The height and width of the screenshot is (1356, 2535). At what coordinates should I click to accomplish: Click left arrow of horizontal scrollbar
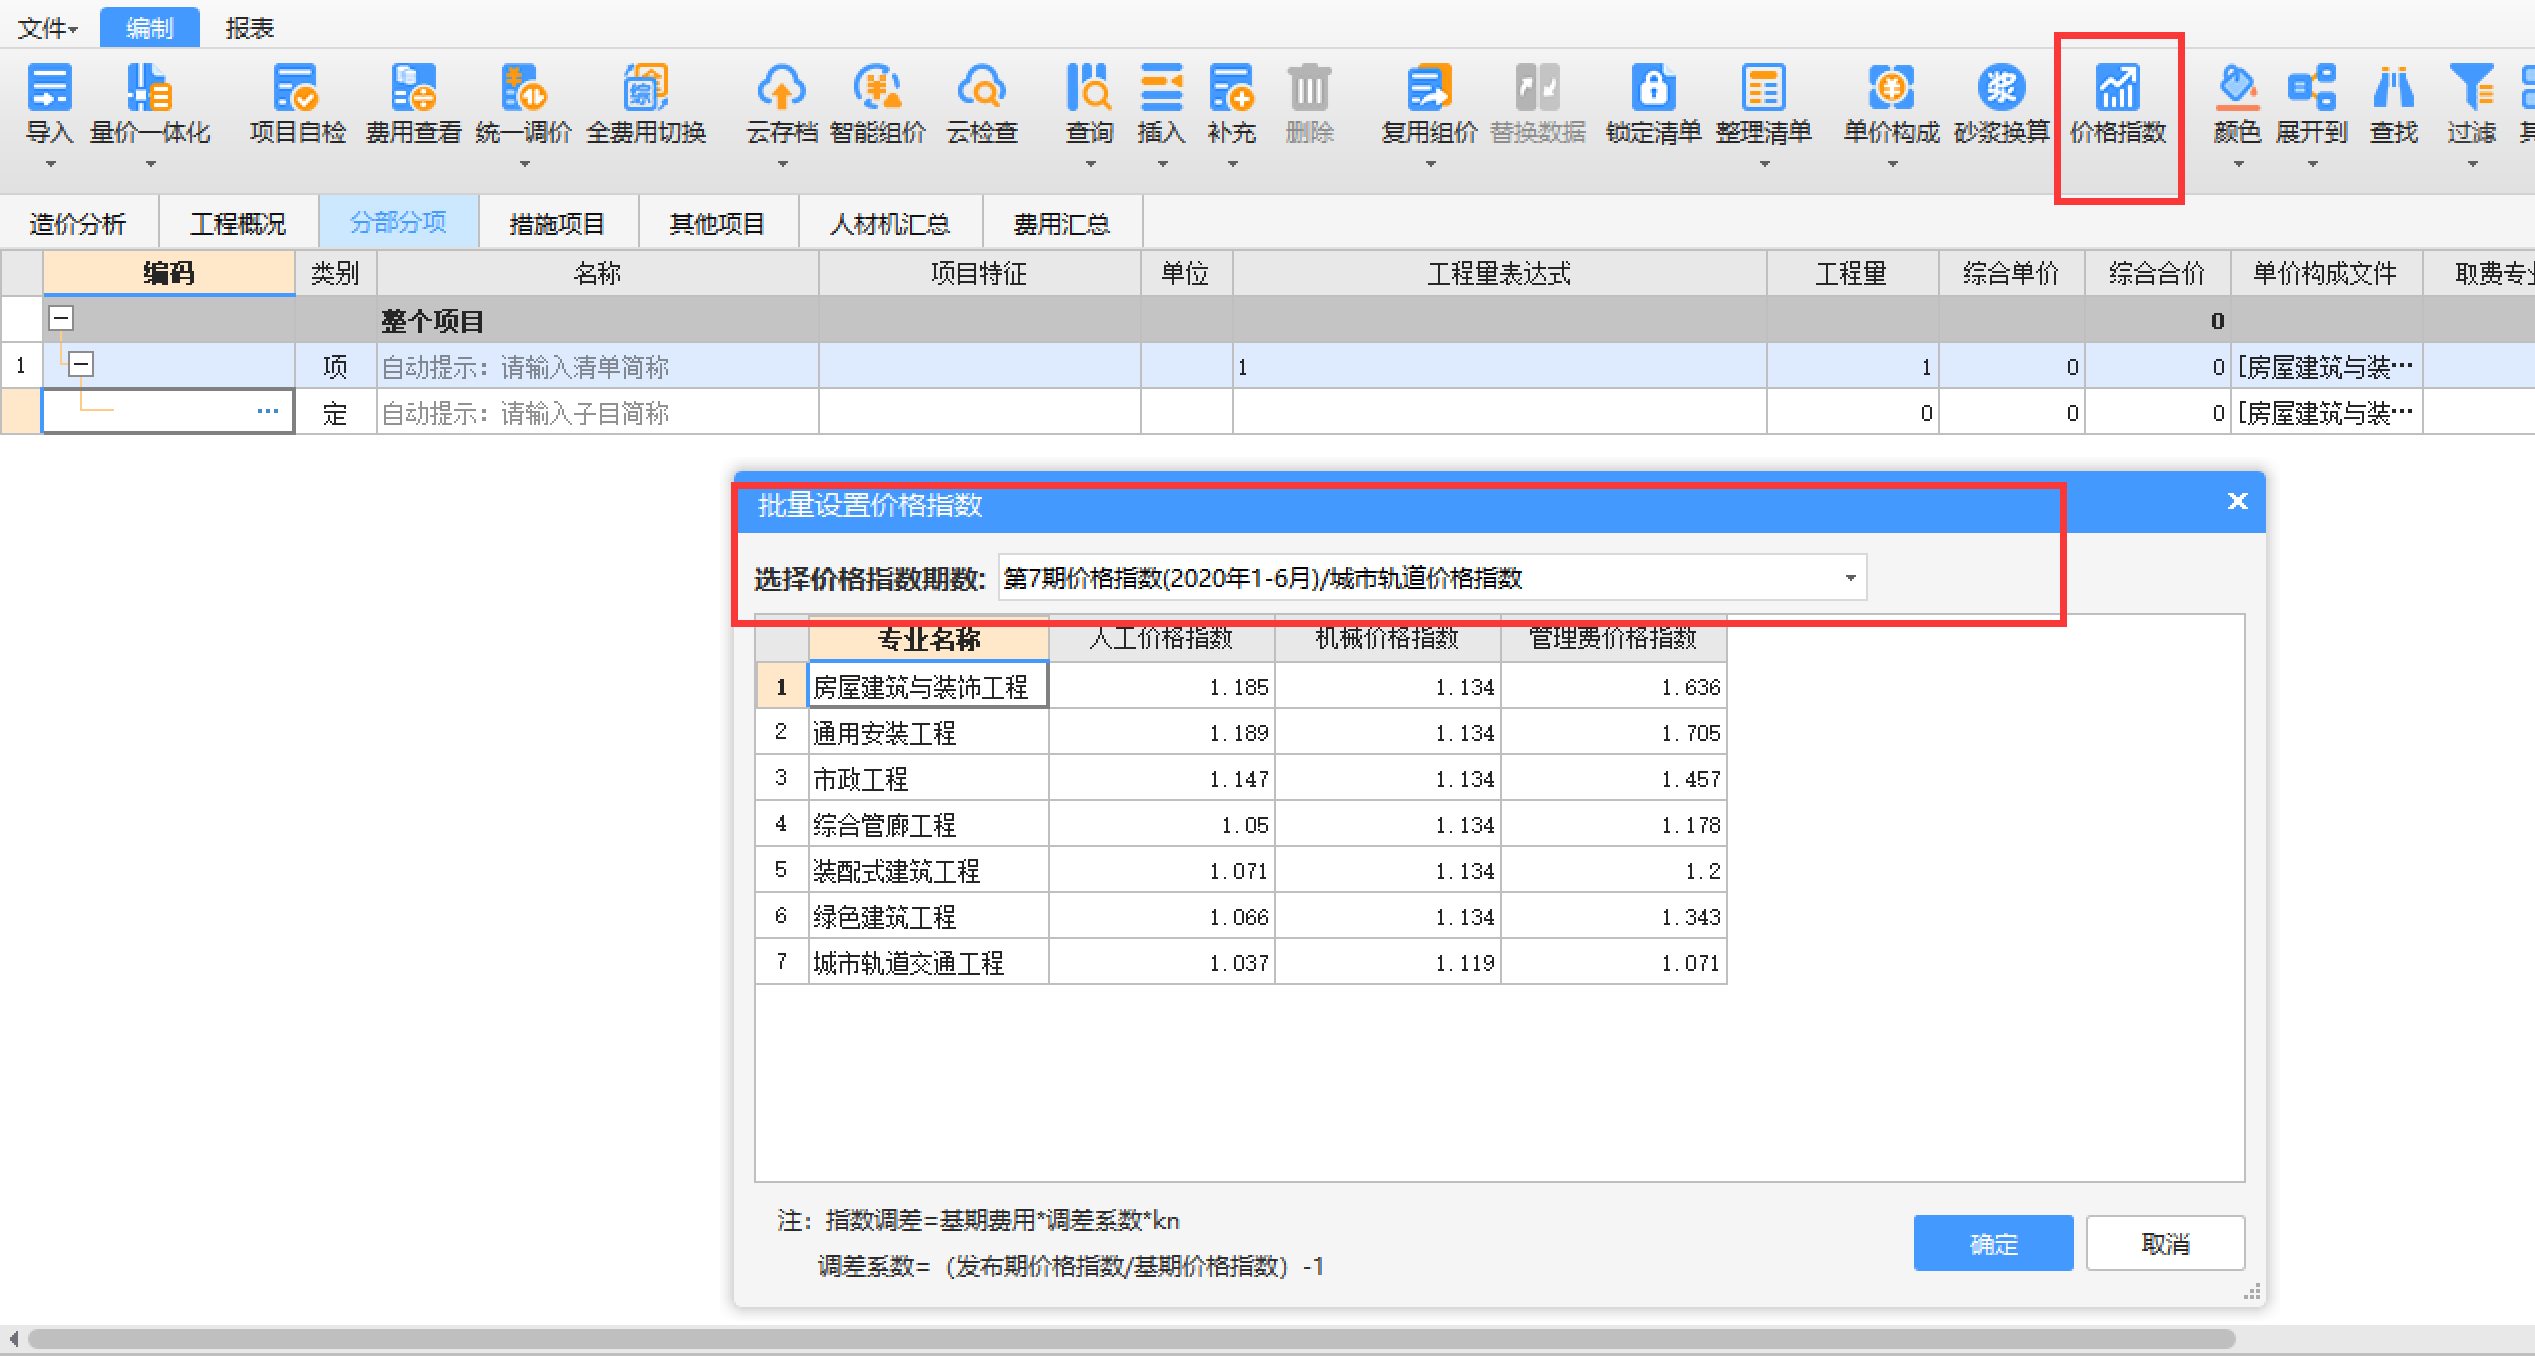[13, 1338]
